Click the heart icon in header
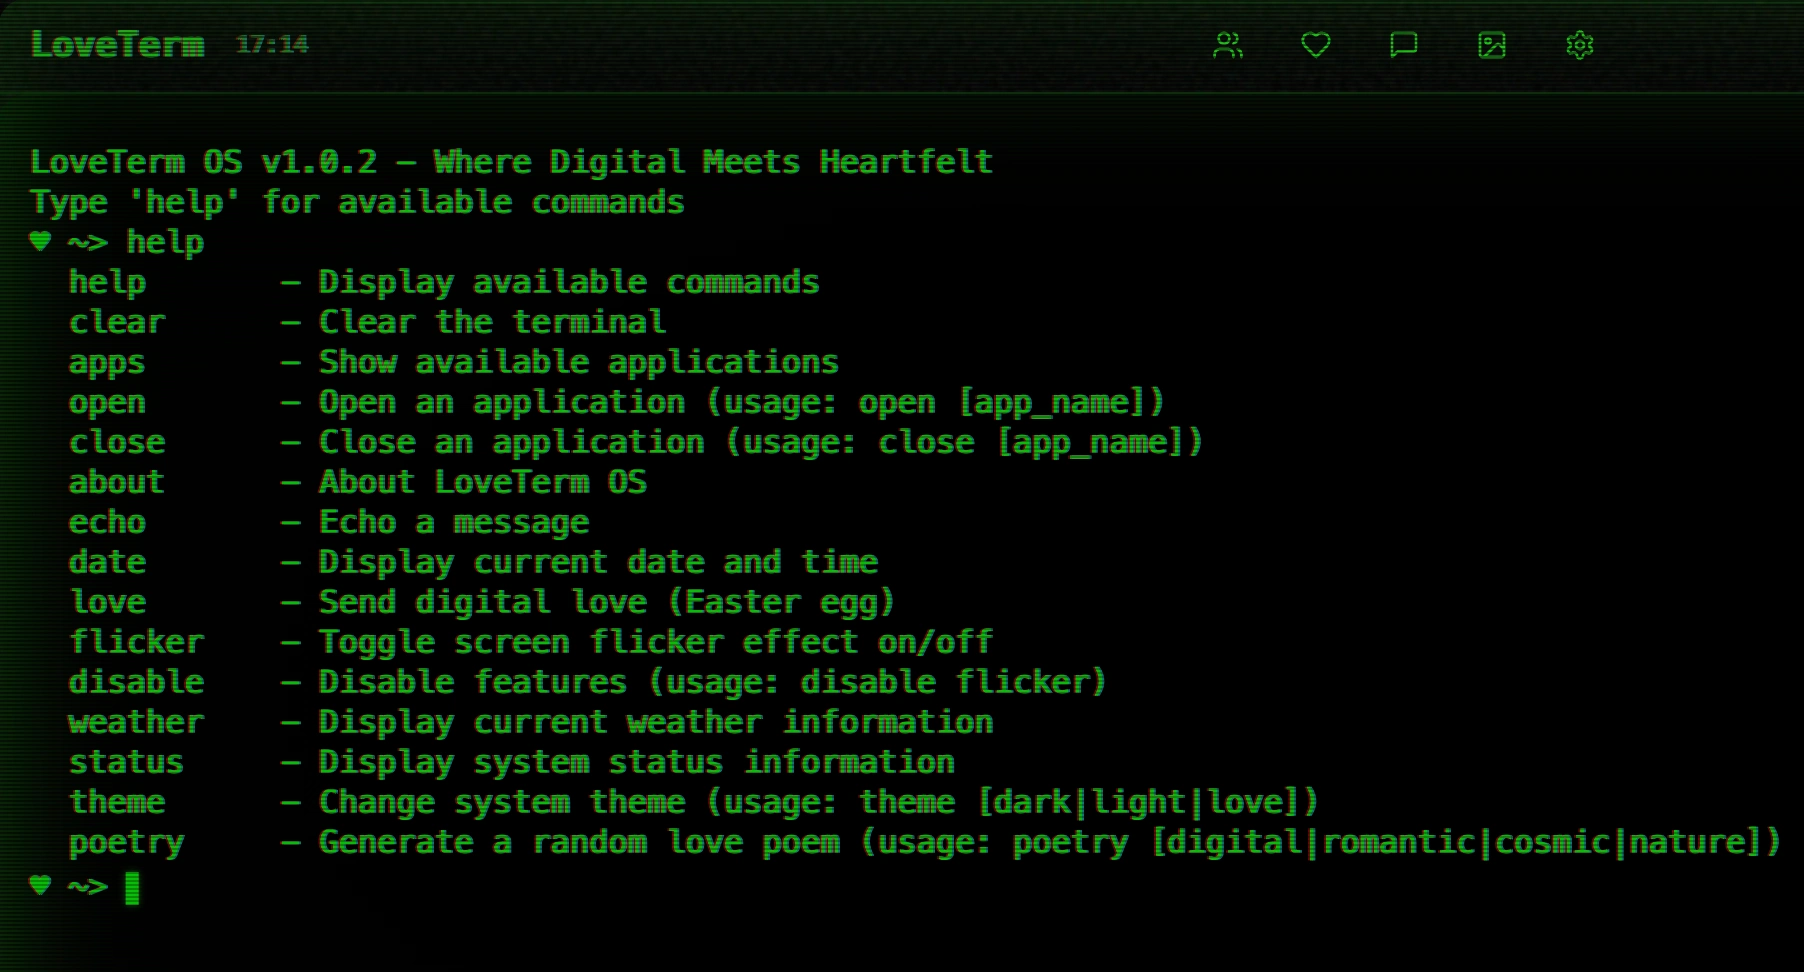Screen dimensions: 1804x972 tap(1315, 45)
